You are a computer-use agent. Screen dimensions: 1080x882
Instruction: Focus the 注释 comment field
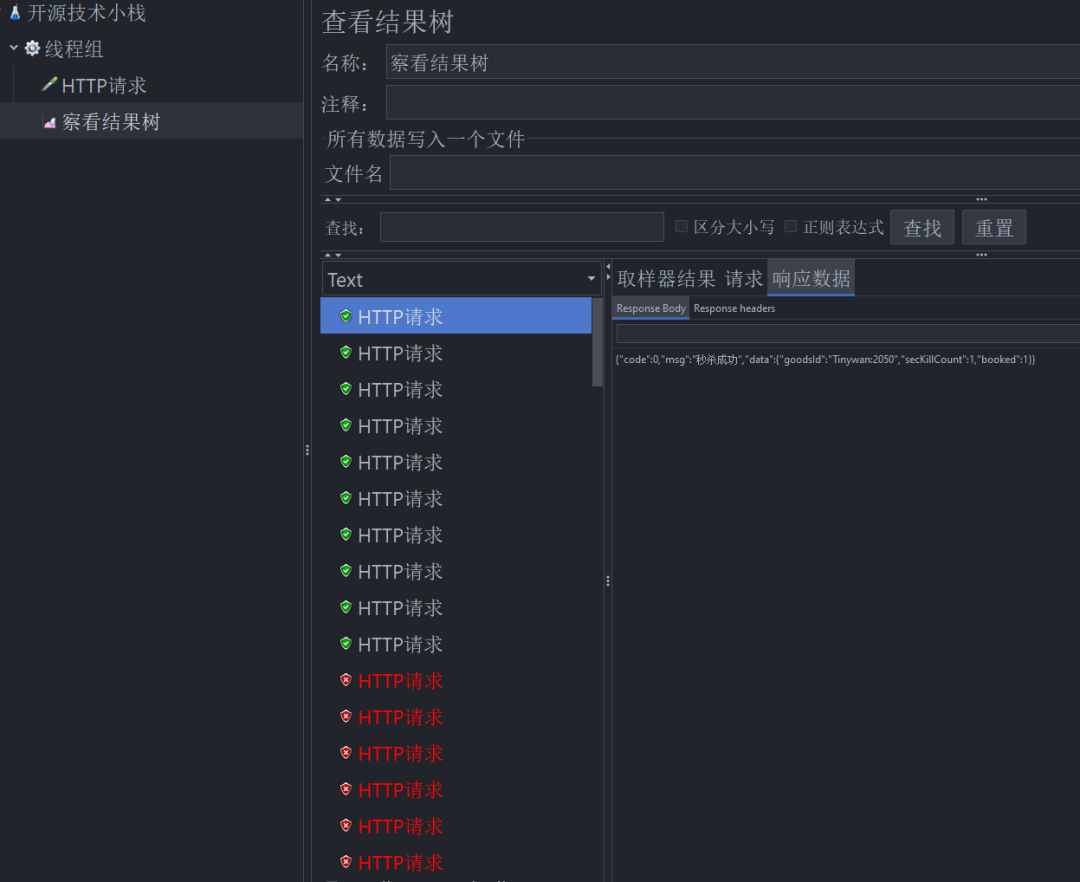(x=733, y=103)
